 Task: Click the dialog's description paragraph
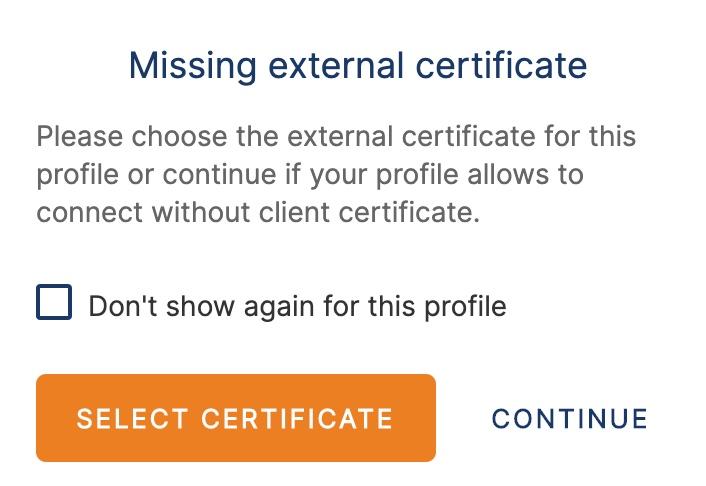point(336,175)
